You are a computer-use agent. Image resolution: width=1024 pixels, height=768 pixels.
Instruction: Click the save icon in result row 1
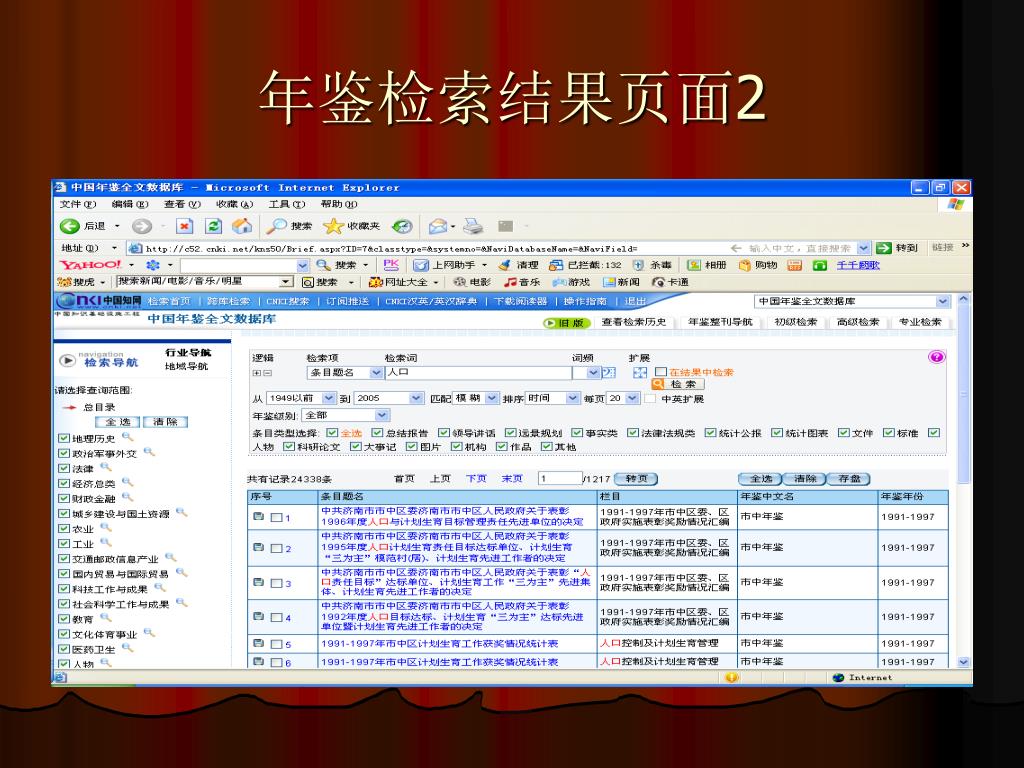pyautogui.click(x=259, y=517)
